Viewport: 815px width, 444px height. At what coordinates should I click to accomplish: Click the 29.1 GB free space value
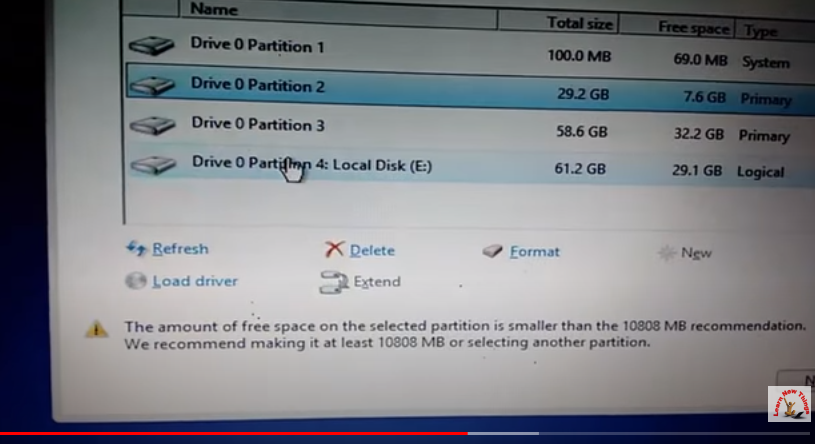[x=696, y=171]
